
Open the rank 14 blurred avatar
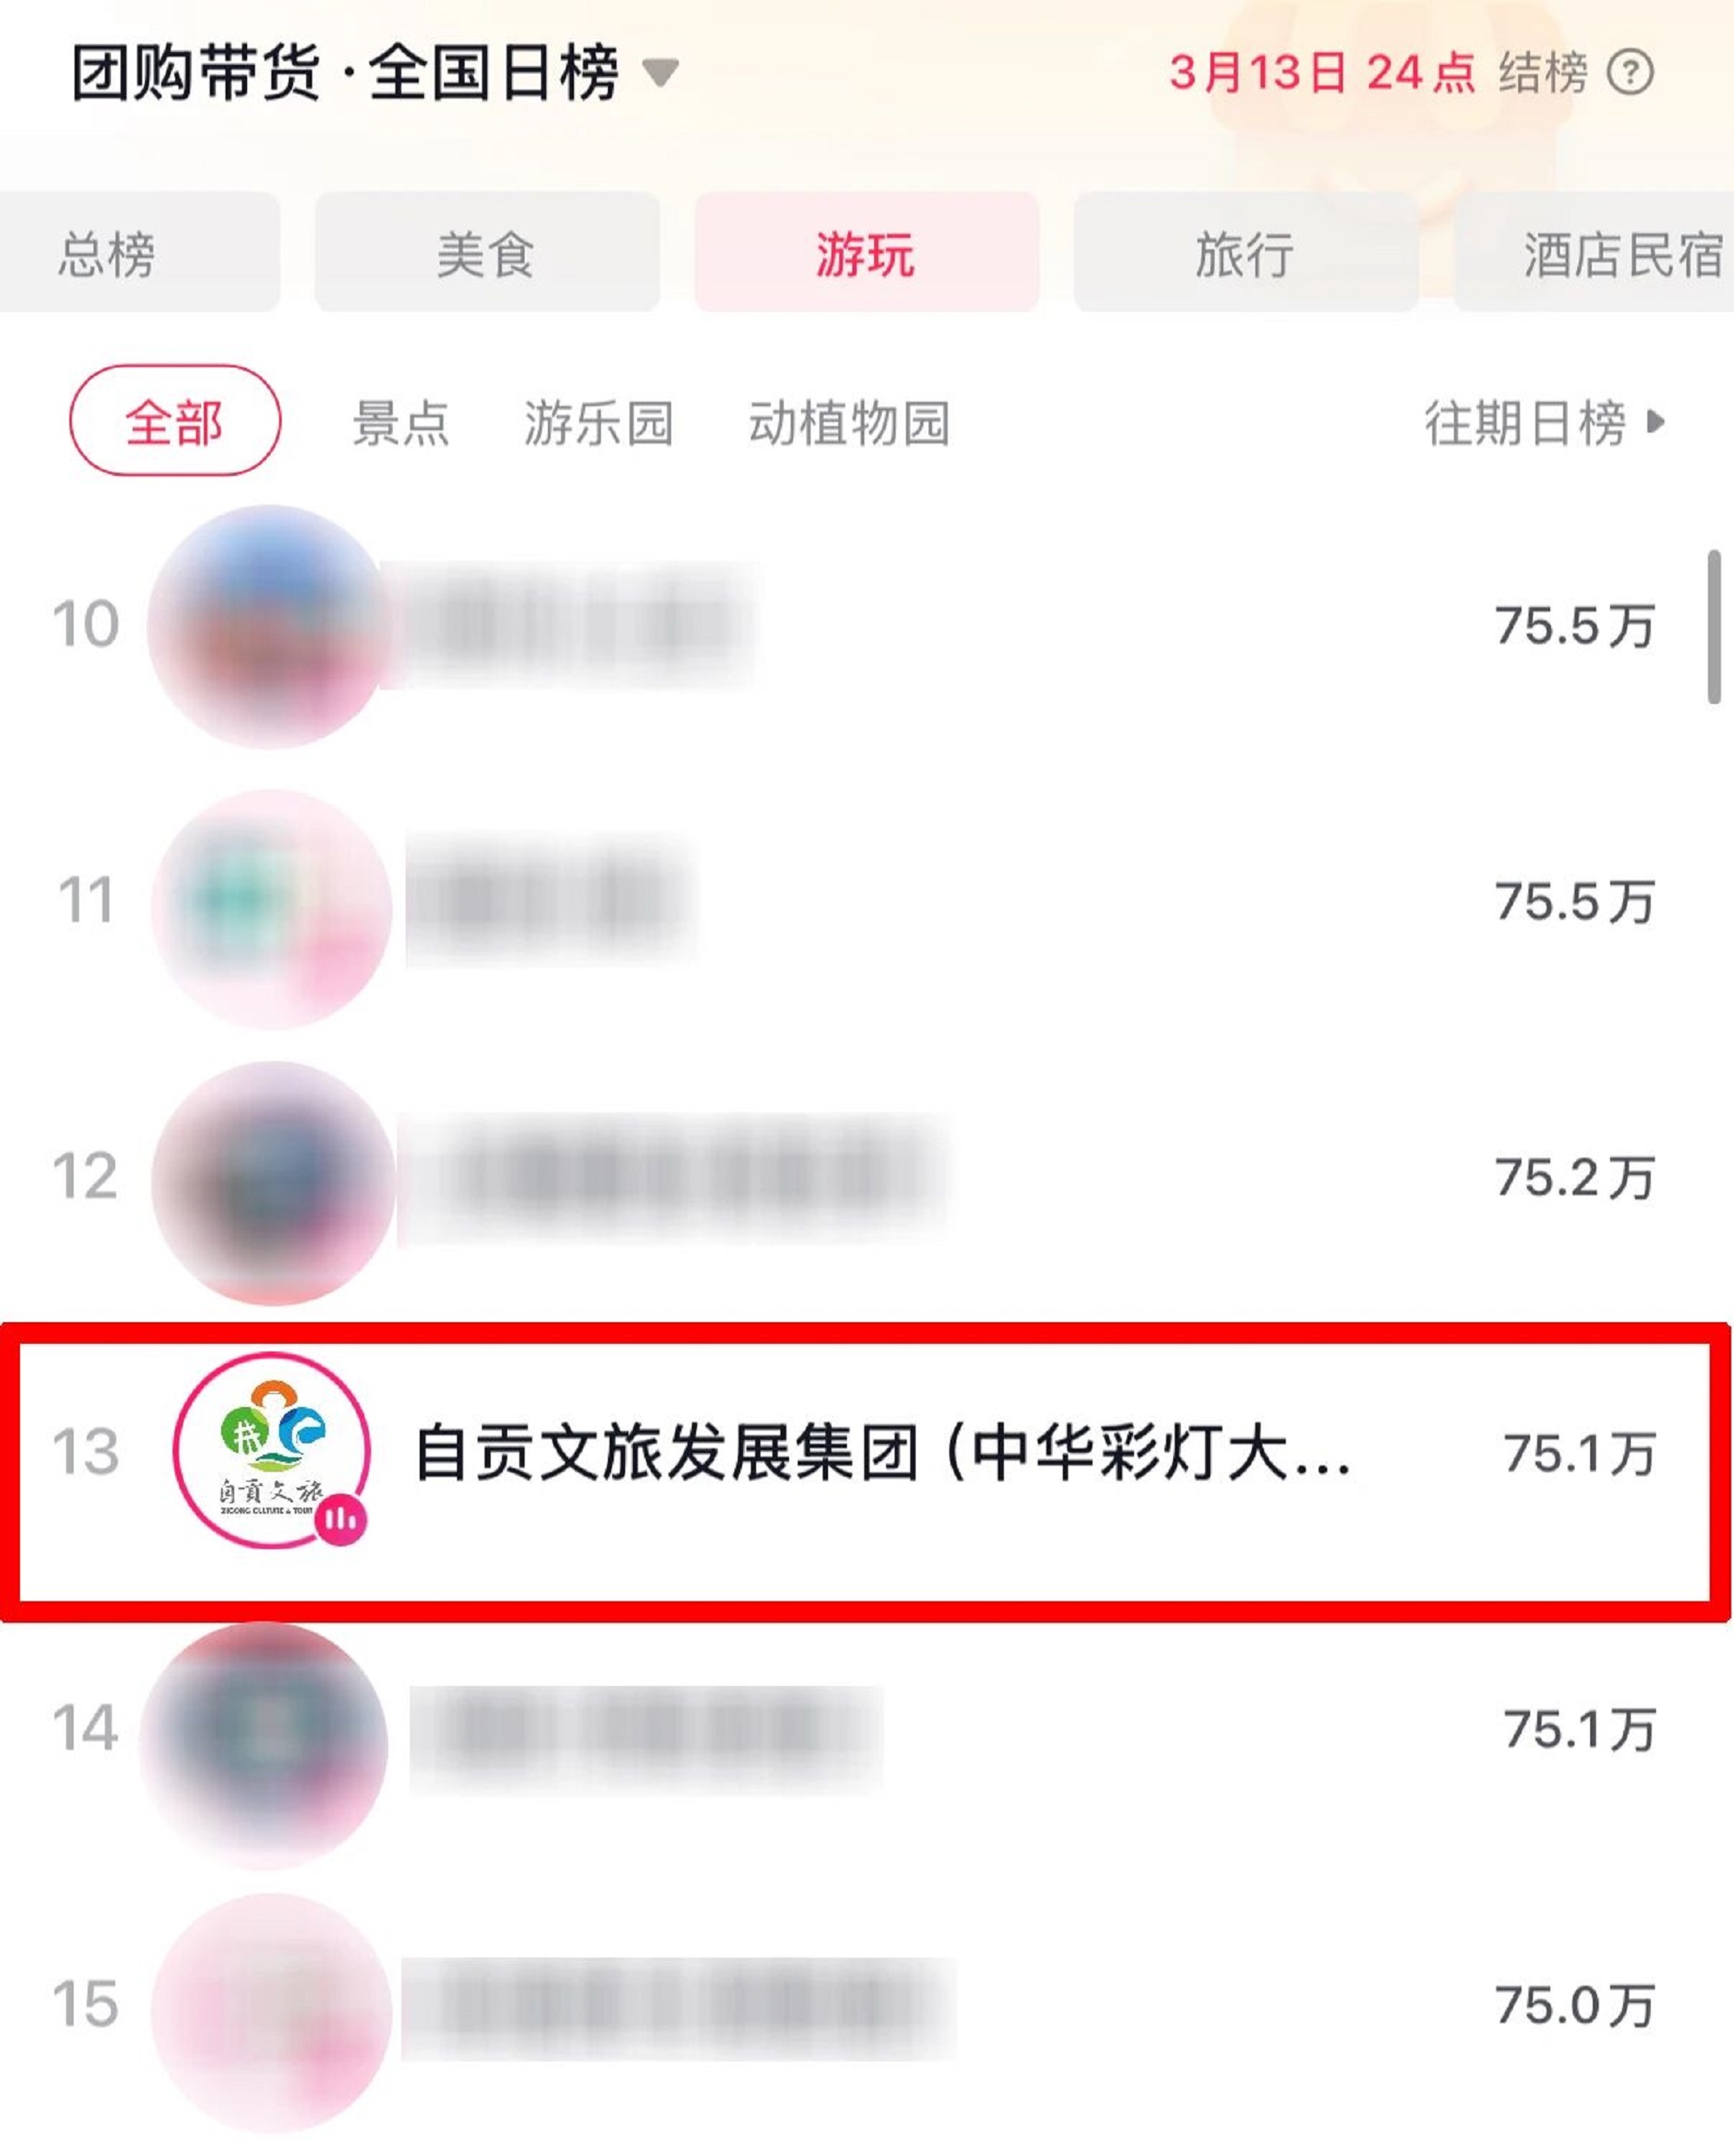click(x=265, y=1745)
